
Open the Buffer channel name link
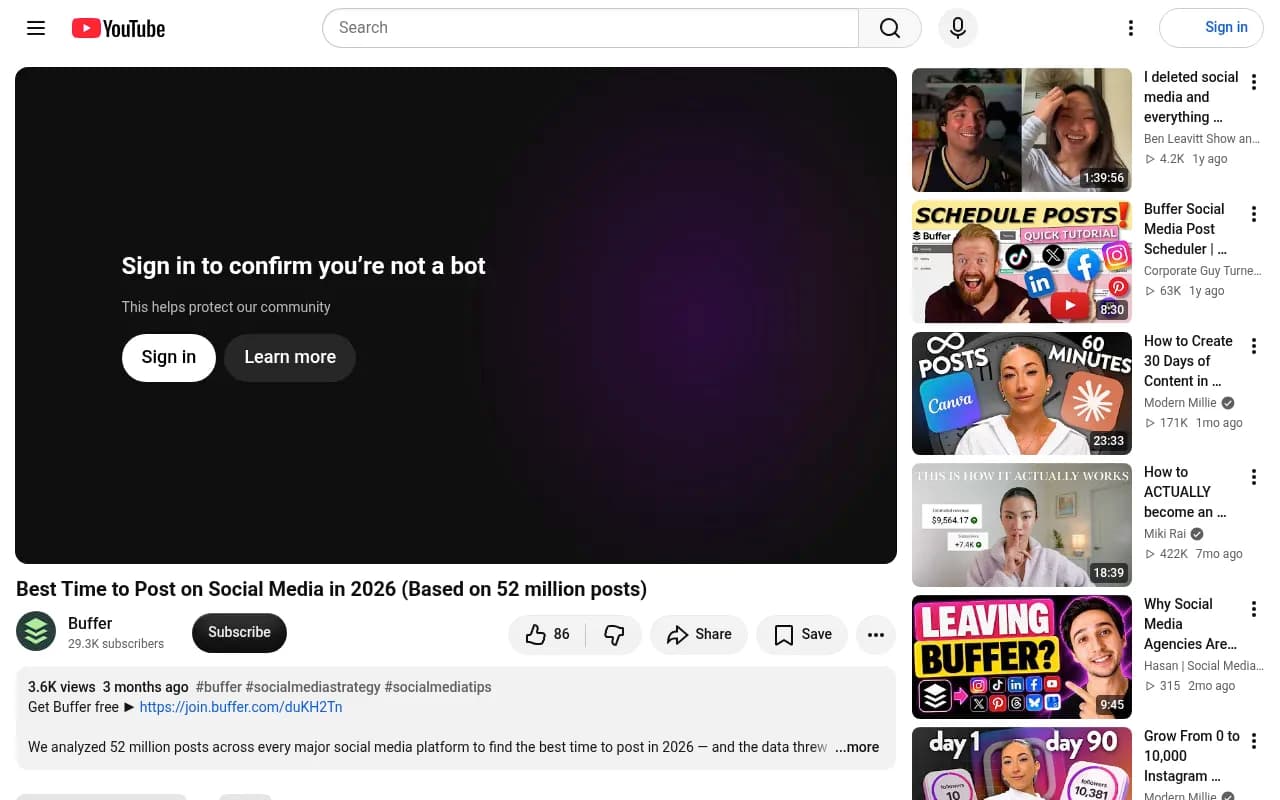pyautogui.click(x=90, y=623)
